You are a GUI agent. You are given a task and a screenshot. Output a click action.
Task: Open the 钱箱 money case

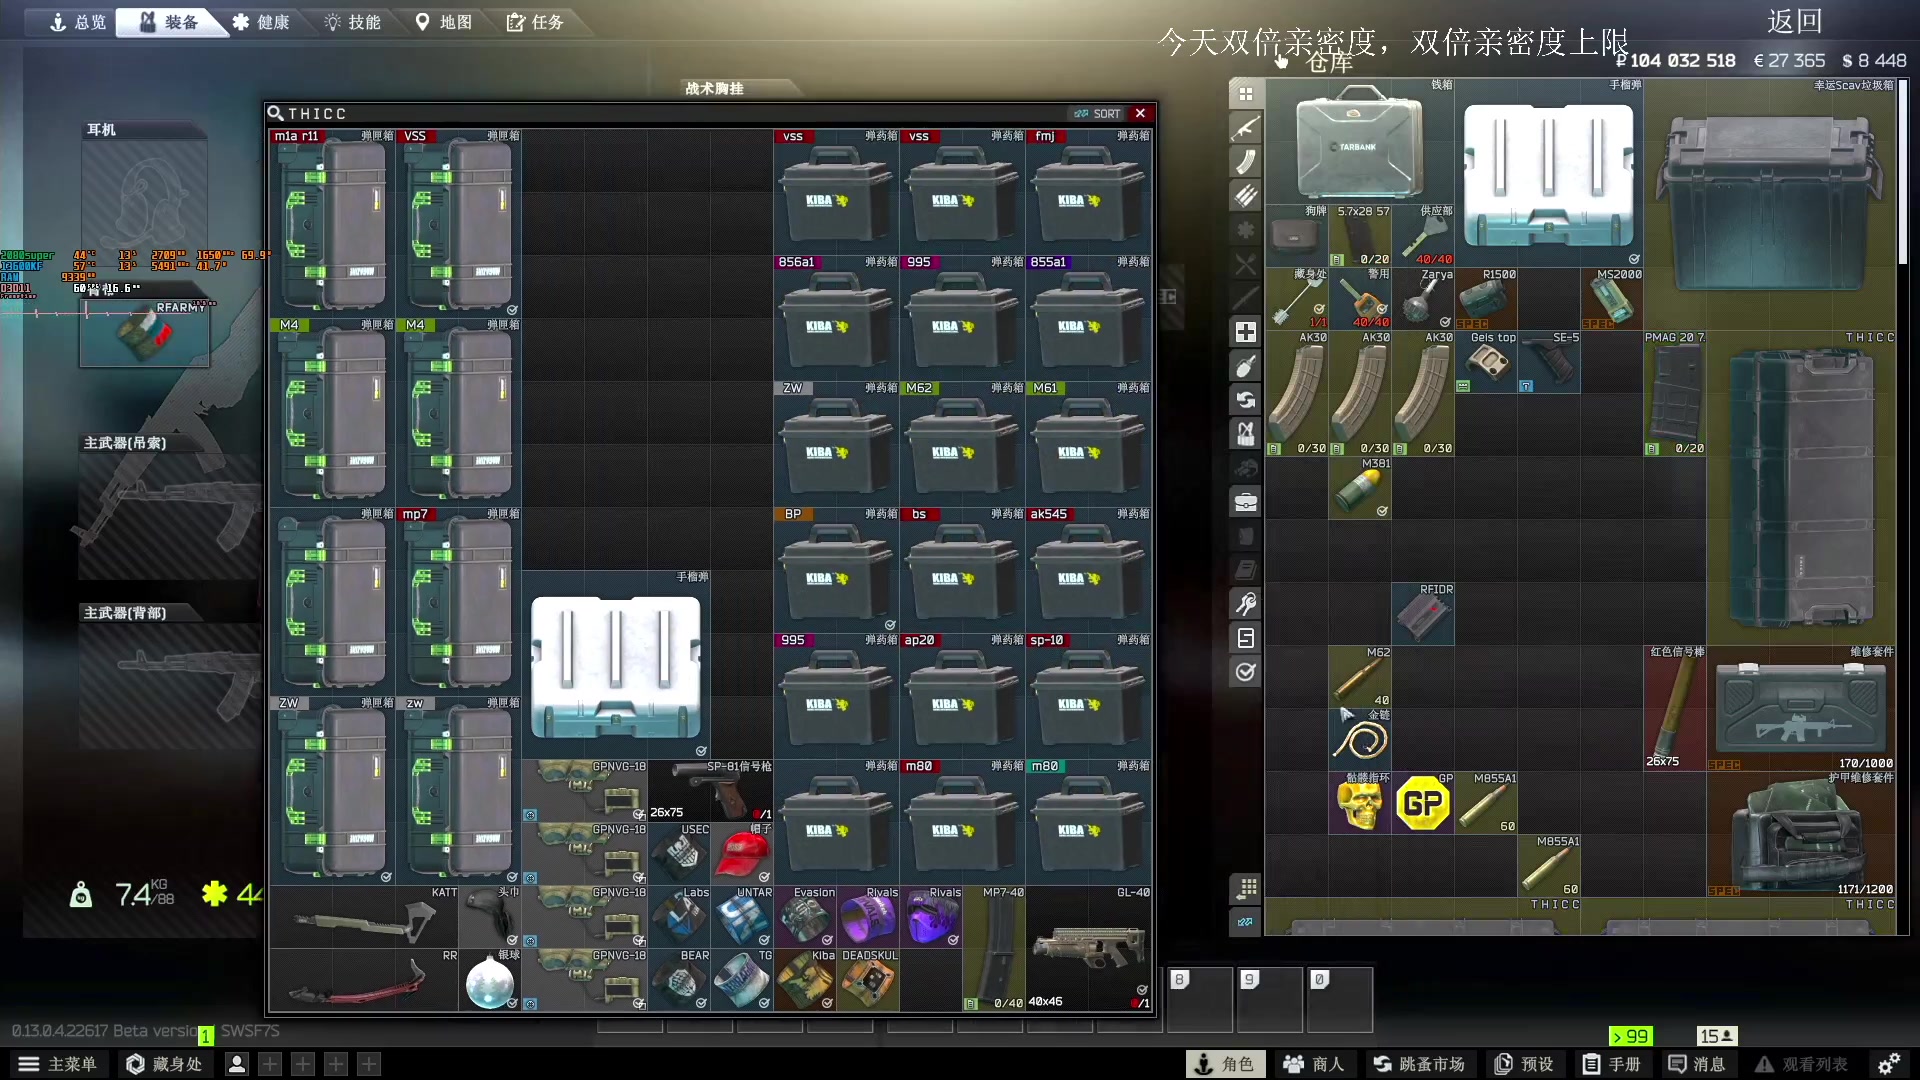point(1359,140)
